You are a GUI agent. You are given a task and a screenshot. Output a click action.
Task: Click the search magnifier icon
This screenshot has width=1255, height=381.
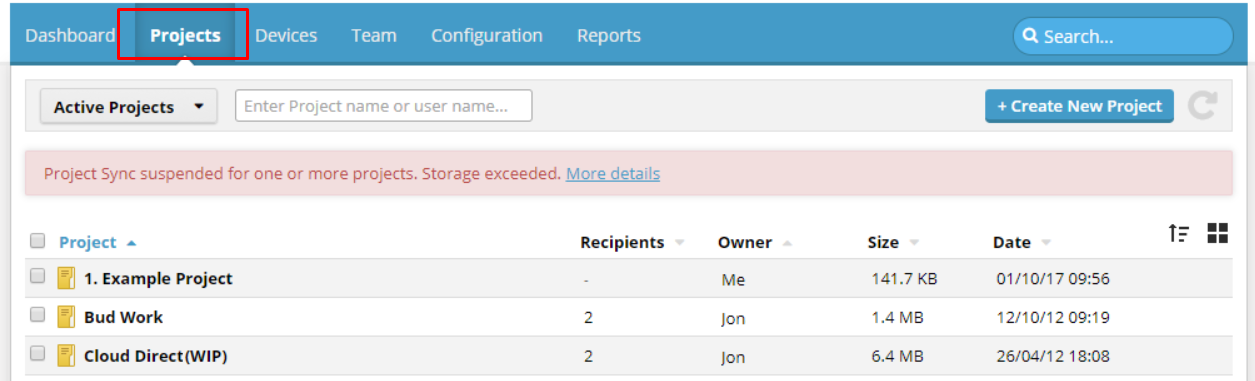point(1031,37)
